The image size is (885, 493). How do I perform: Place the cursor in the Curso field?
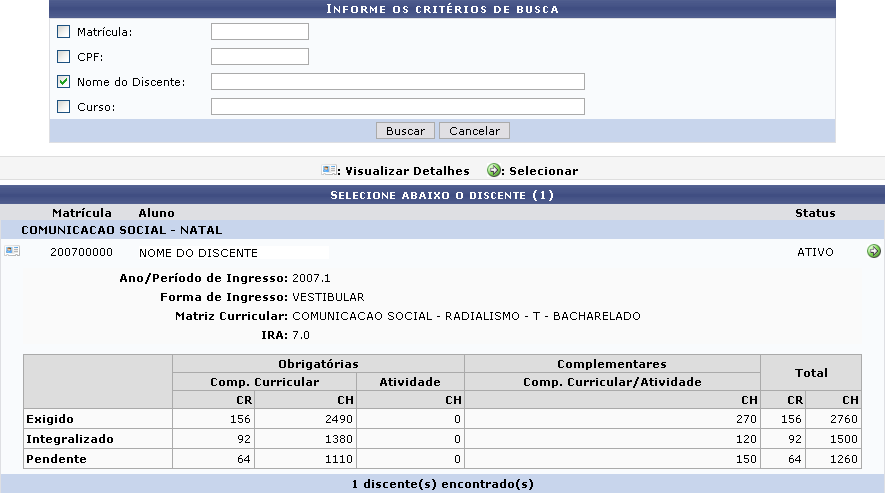pos(397,107)
